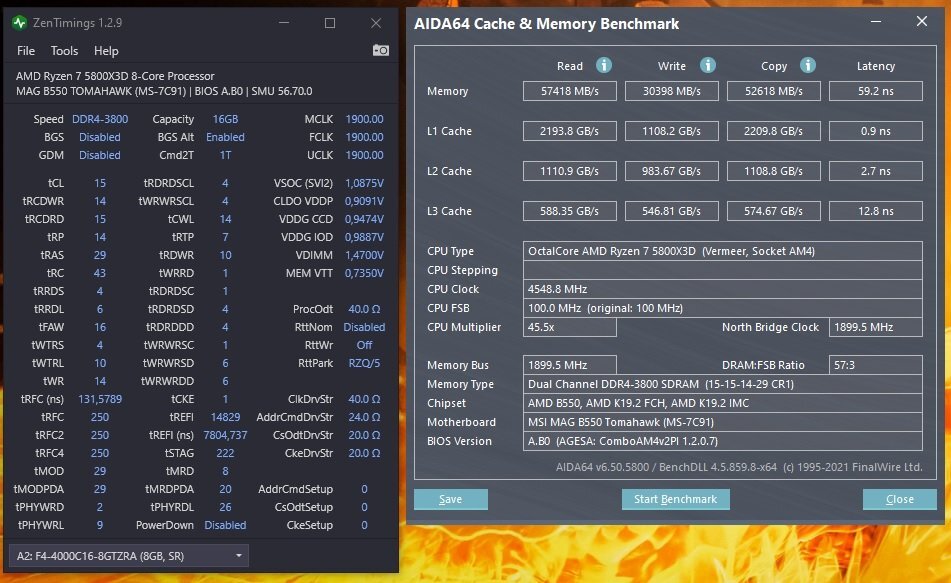This screenshot has height=583, width=951.
Task: Click the Save button in AIDA64
Action: pos(451,499)
